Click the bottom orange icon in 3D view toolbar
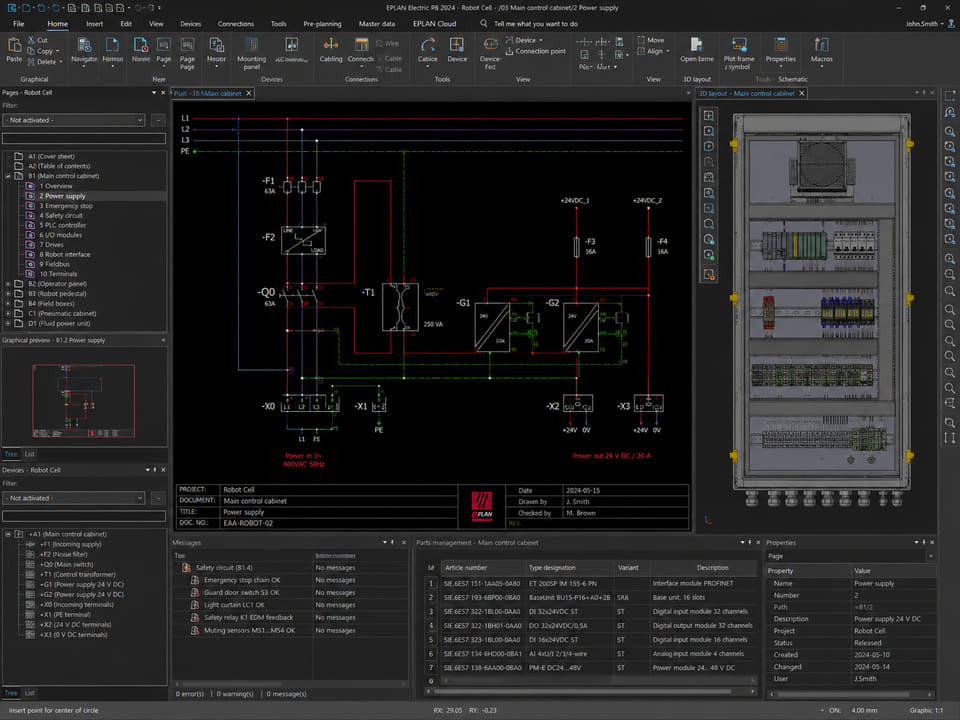The height and width of the screenshot is (720, 960). tap(708, 274)
